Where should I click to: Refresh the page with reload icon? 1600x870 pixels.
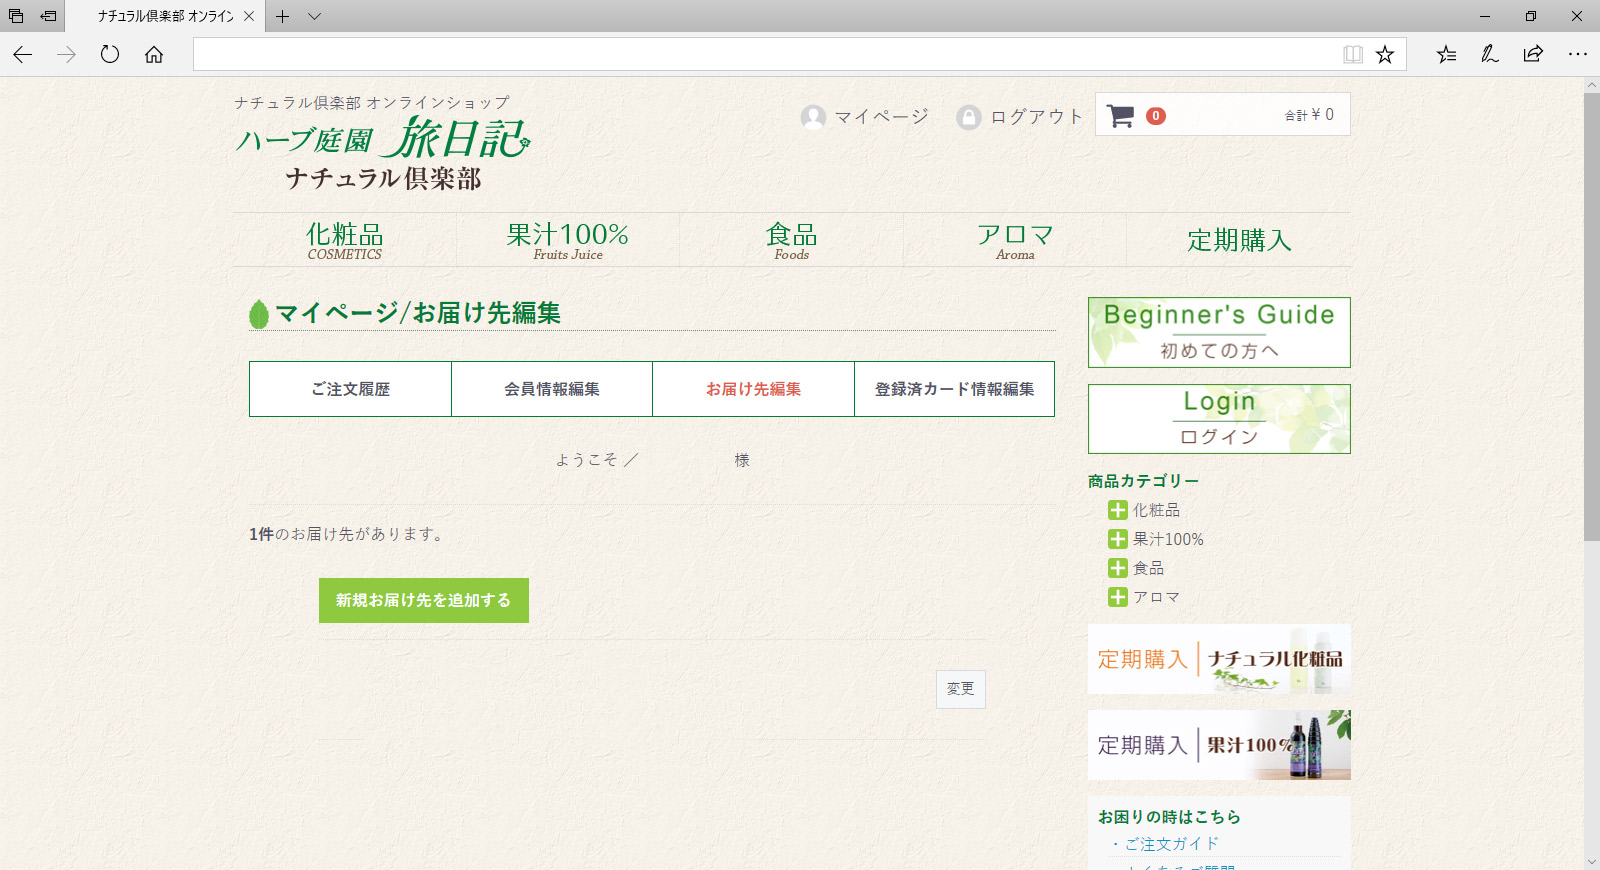pos(110,54)
